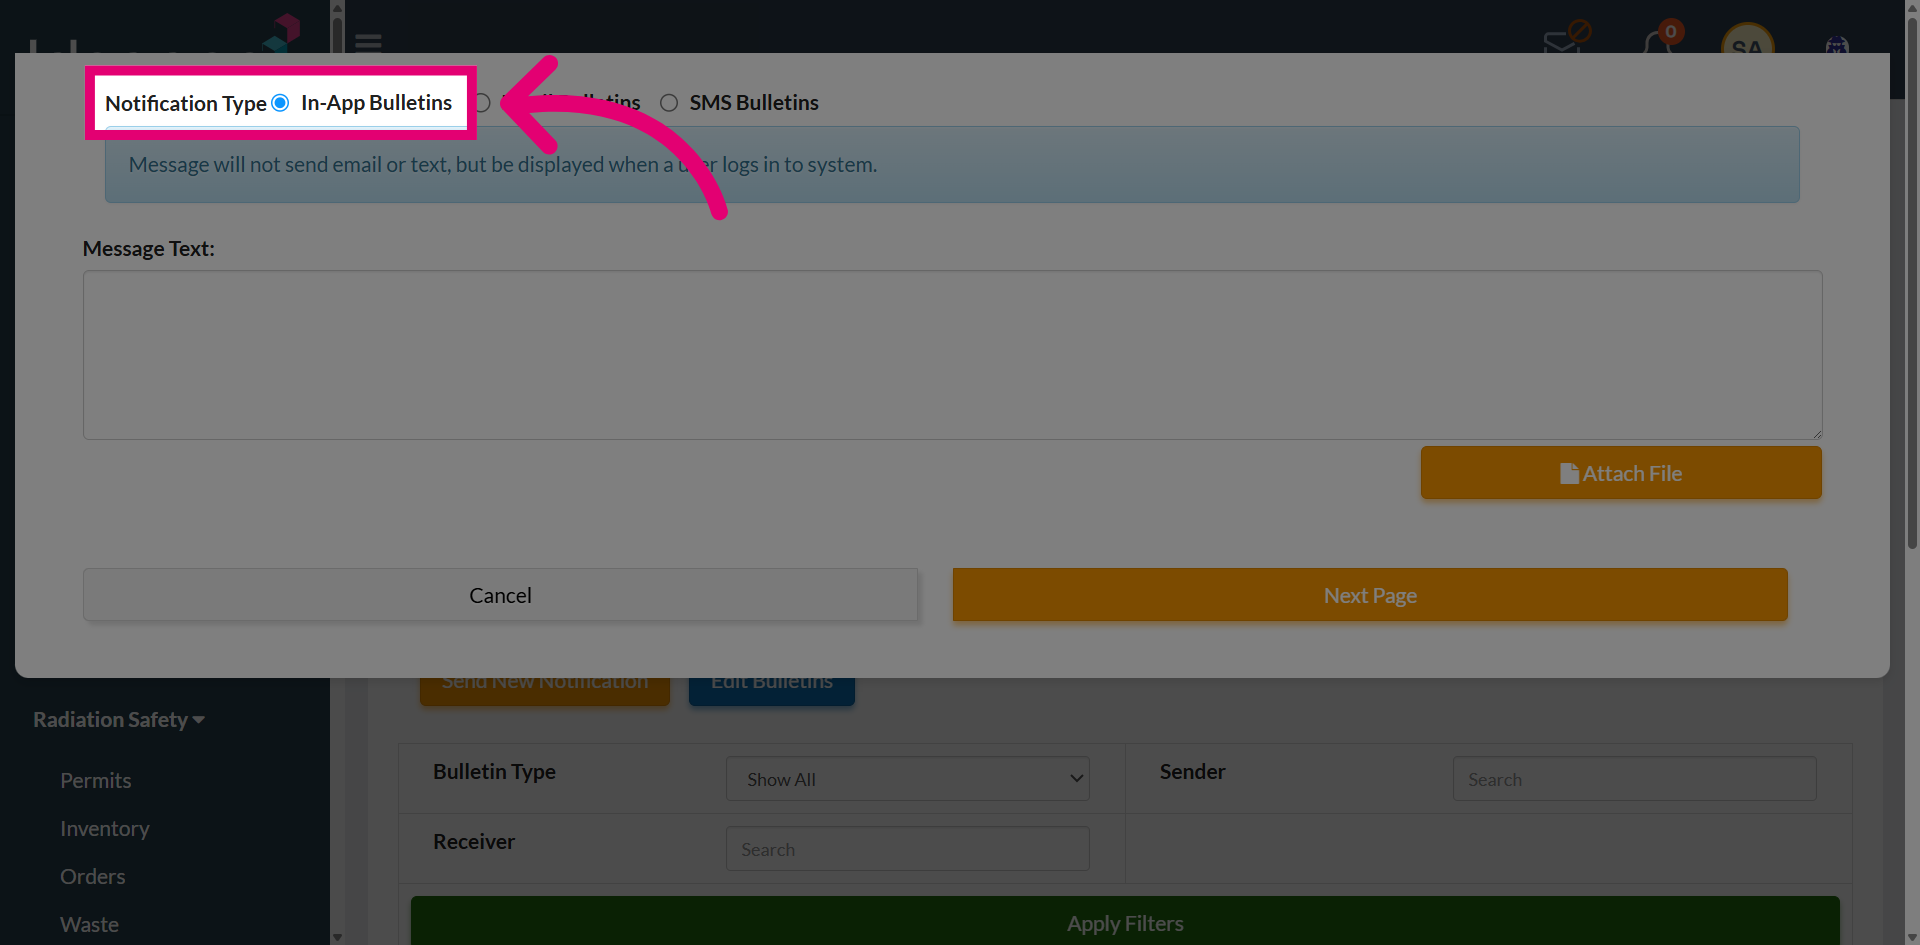The width and height of the screenshot is (1920, 945).
Task: Click the Sender search field
Action: click(1634, 779)
